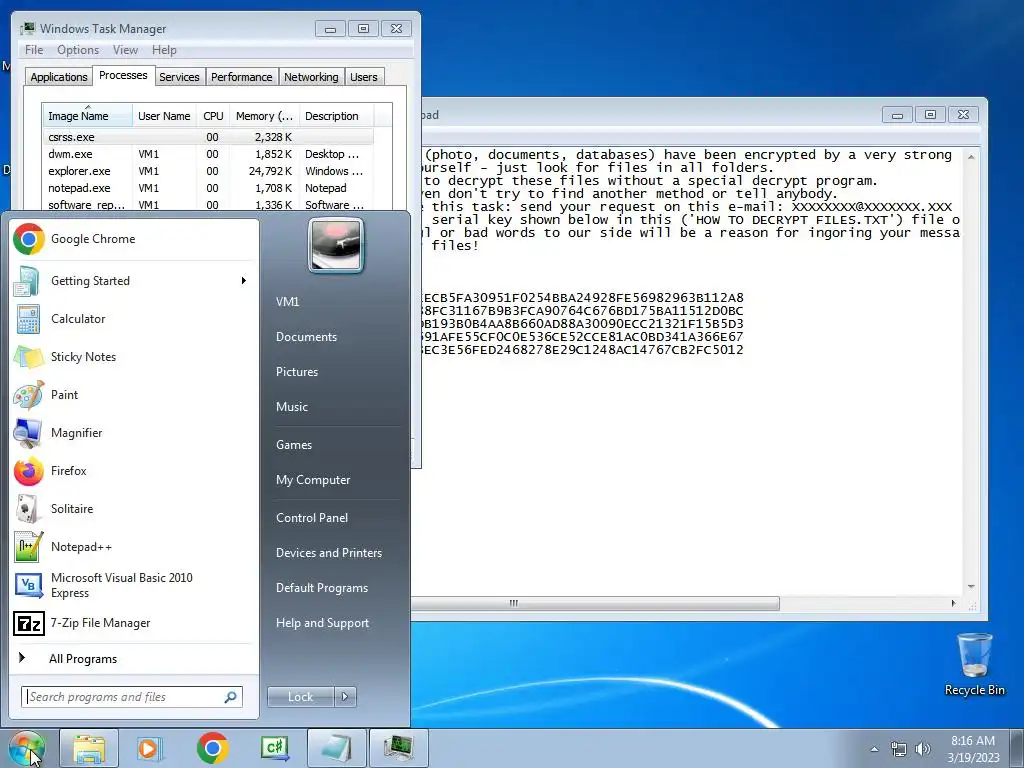
Task: Open Documents from Start menu
Action: coord(306,337)
